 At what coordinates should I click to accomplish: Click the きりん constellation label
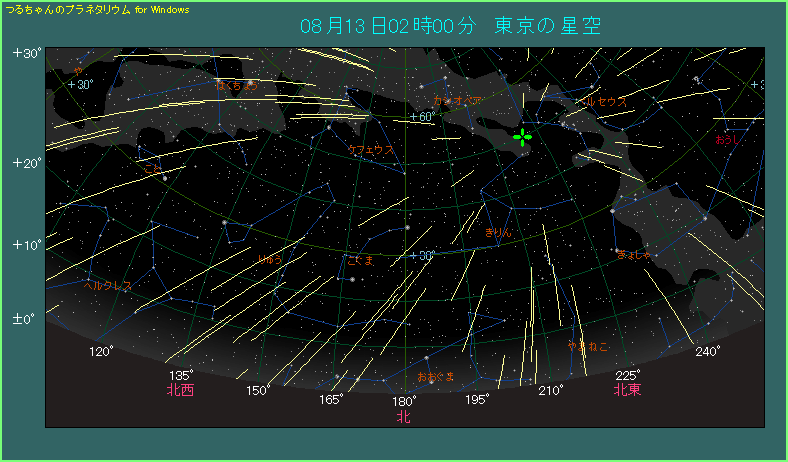click(x=498, y=232)
